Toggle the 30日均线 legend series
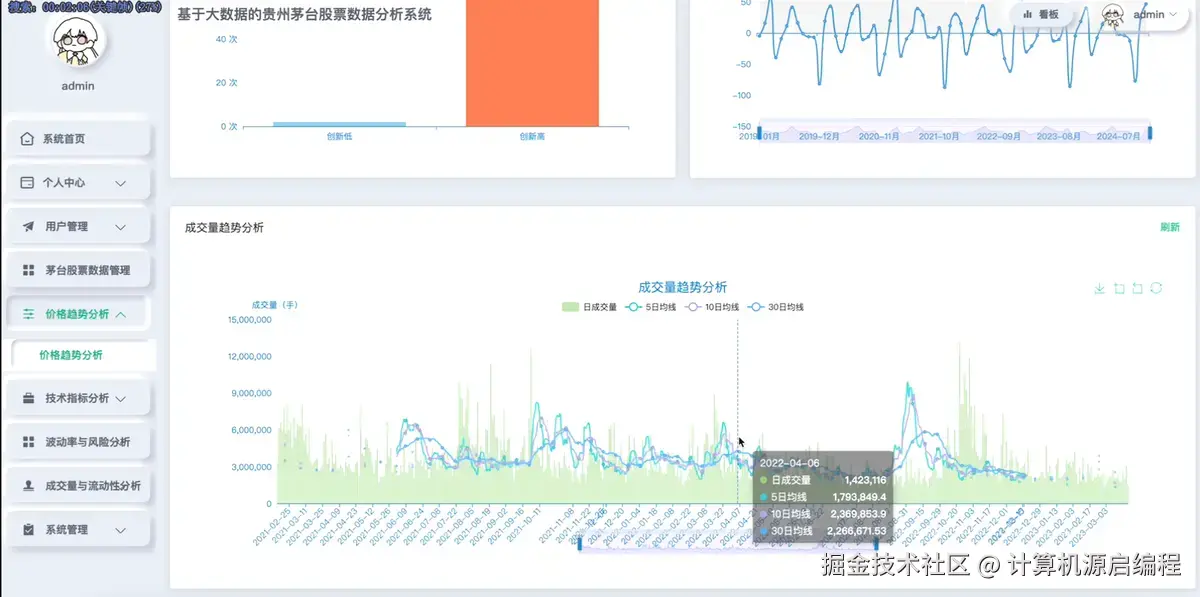This screenshot has height=597, width=1200. point(776,307)
